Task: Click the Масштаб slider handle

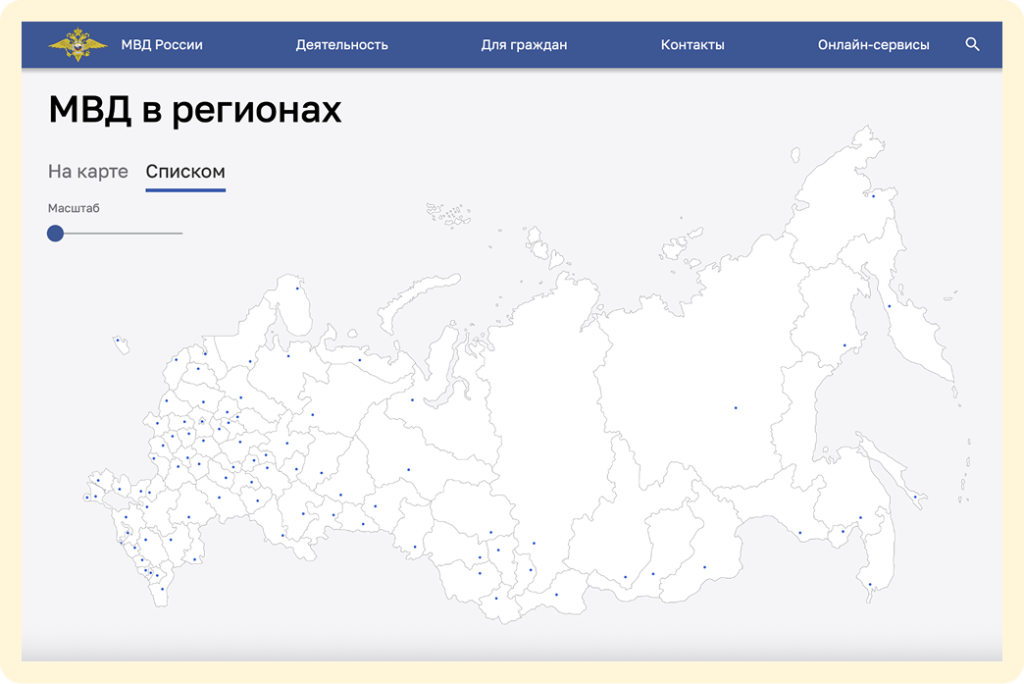Action: pos(56,233)
